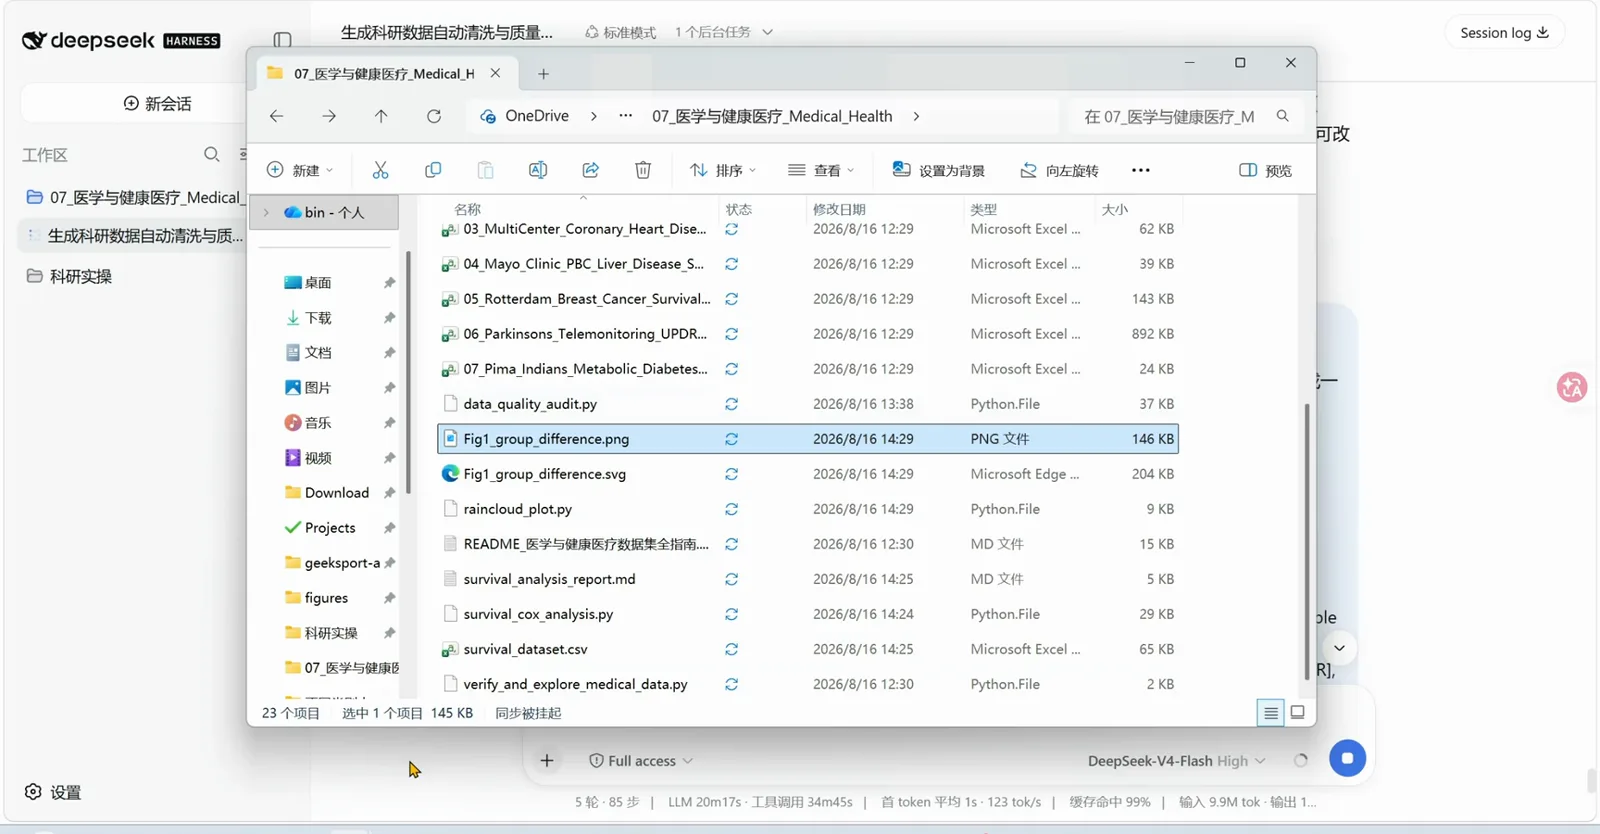The image size is (1600, 834).
Task: Download the Session log
Action: click(x=1505, y=33)
